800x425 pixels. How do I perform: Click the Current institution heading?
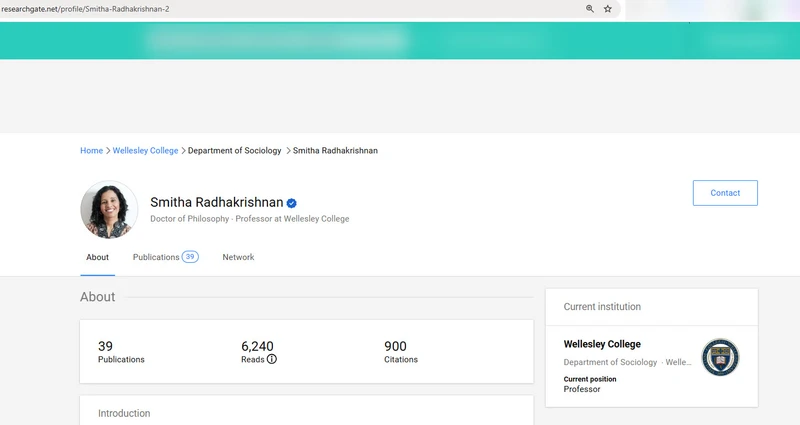(x=602, y=307)
